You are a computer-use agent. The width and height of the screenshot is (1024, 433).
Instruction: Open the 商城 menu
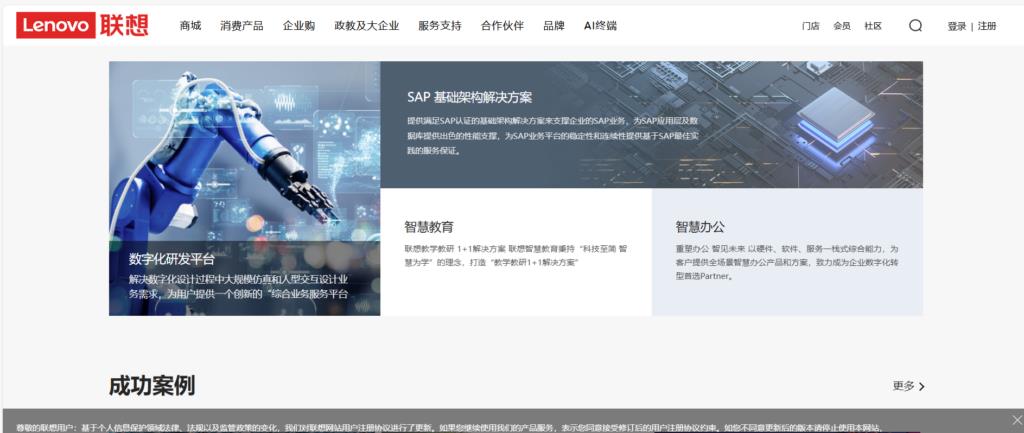click(191, 26)
